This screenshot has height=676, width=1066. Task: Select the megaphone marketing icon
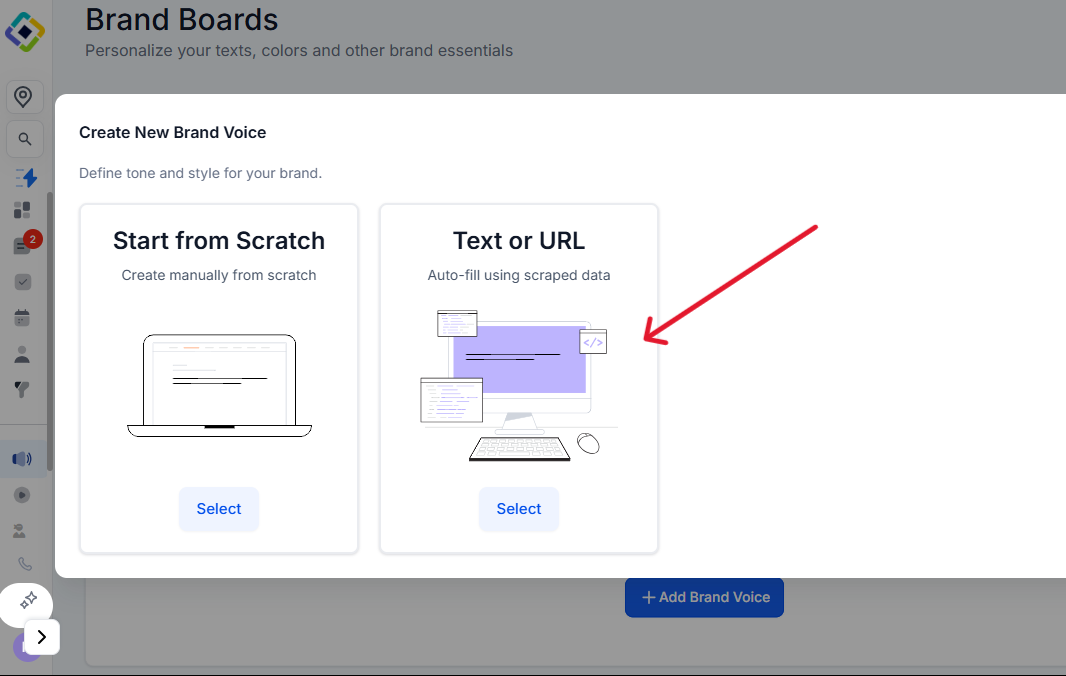coord(22,459)
